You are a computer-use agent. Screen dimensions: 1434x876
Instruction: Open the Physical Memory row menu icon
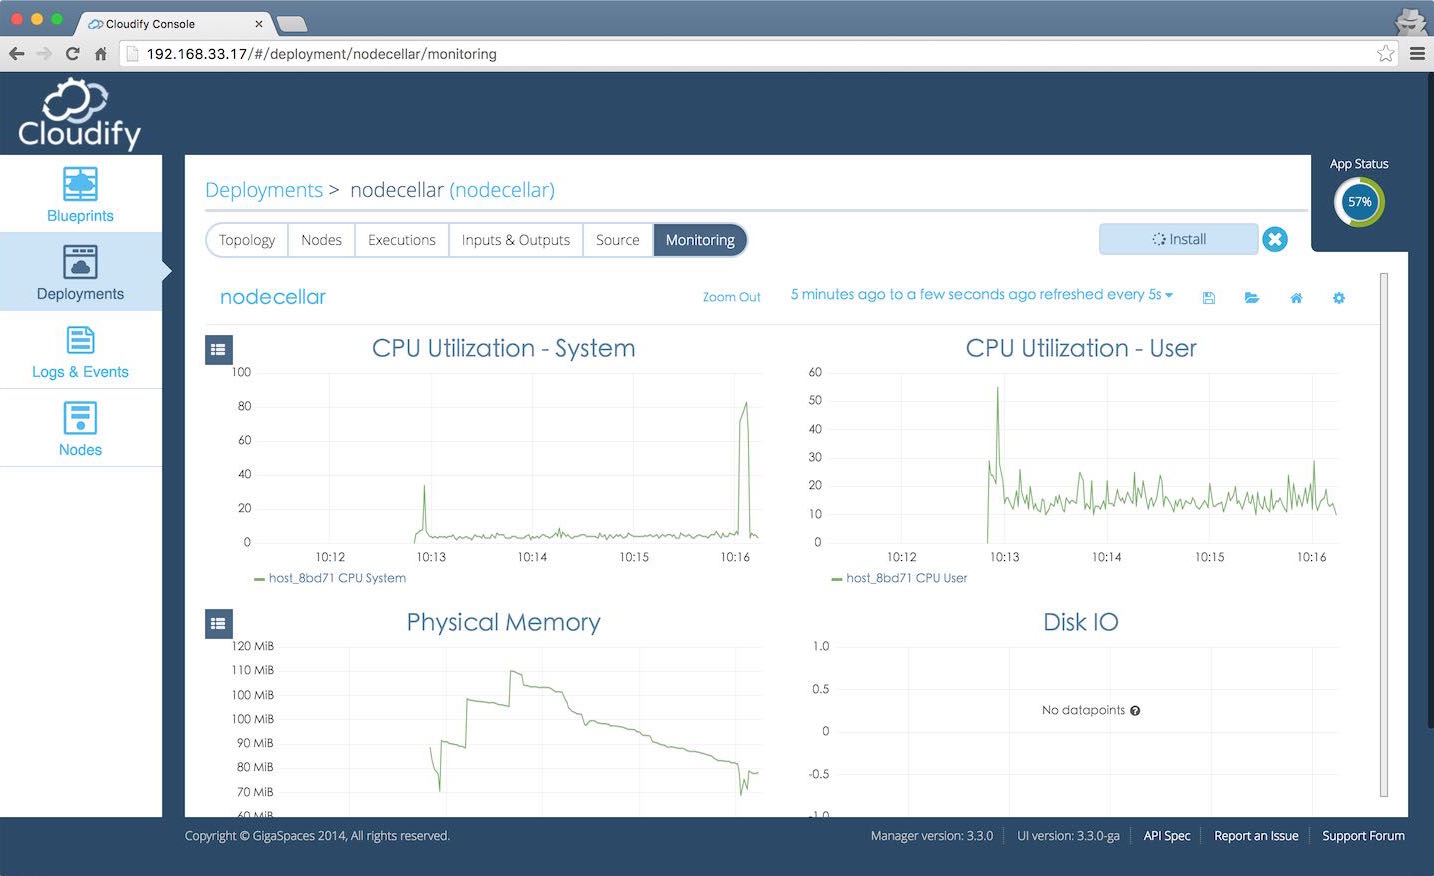218,623
